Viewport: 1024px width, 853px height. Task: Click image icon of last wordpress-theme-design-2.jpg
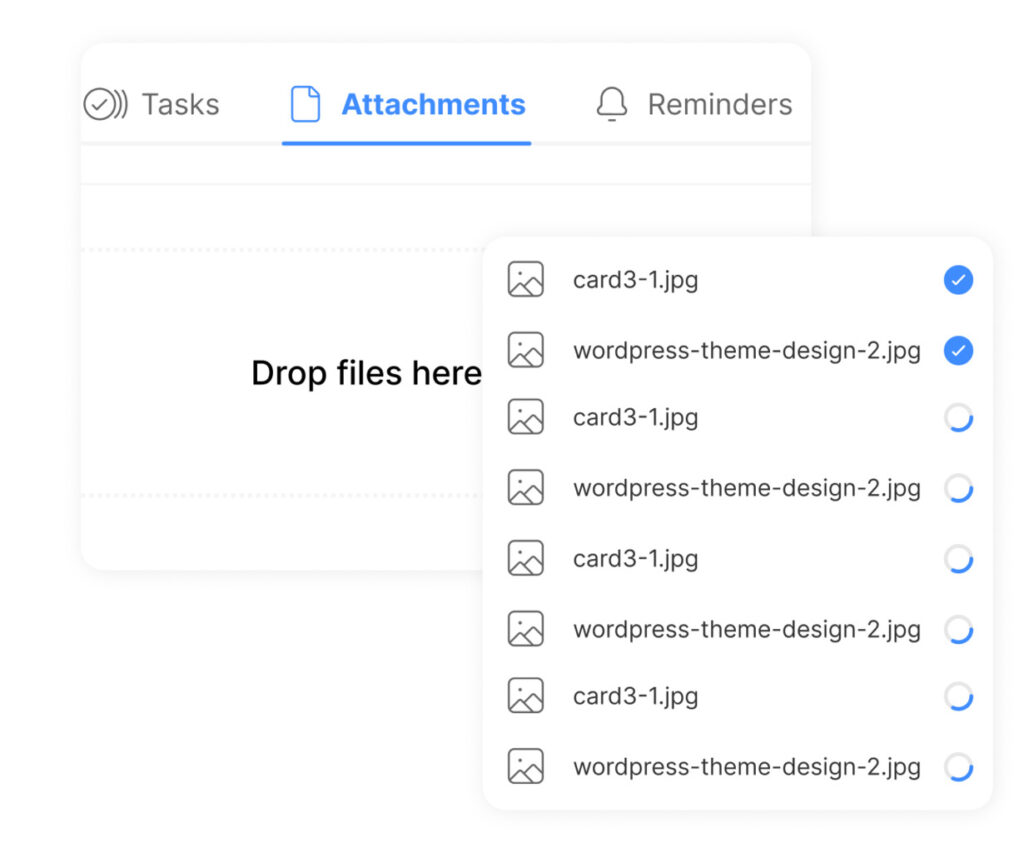tap(525, 767)
